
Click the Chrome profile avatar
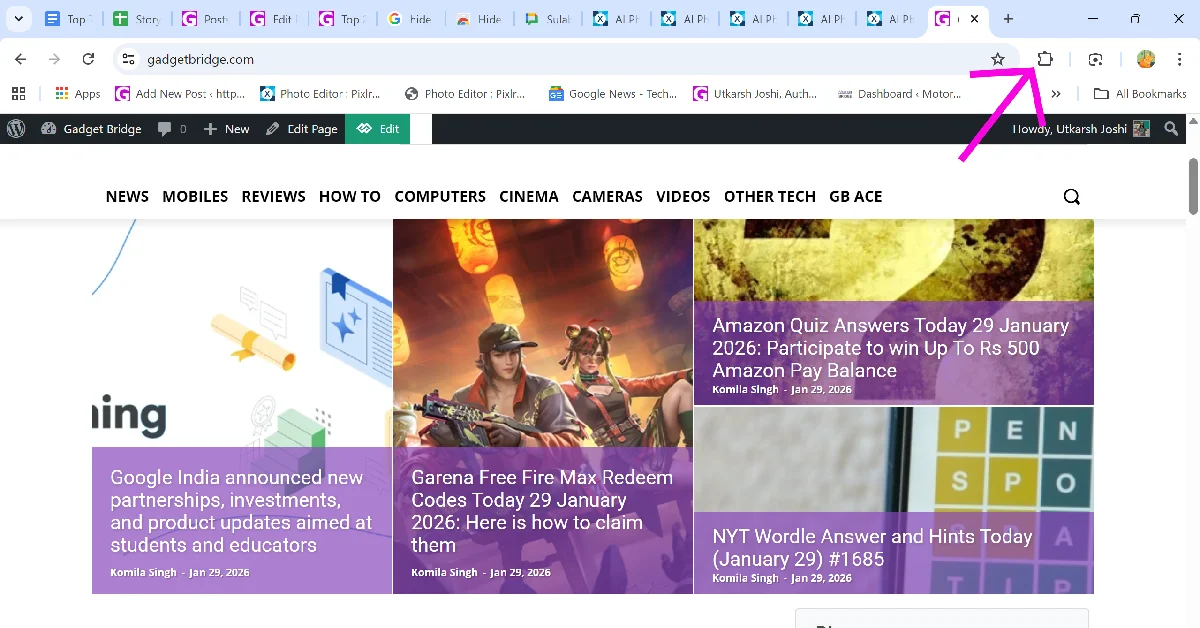click(1145, 59)
